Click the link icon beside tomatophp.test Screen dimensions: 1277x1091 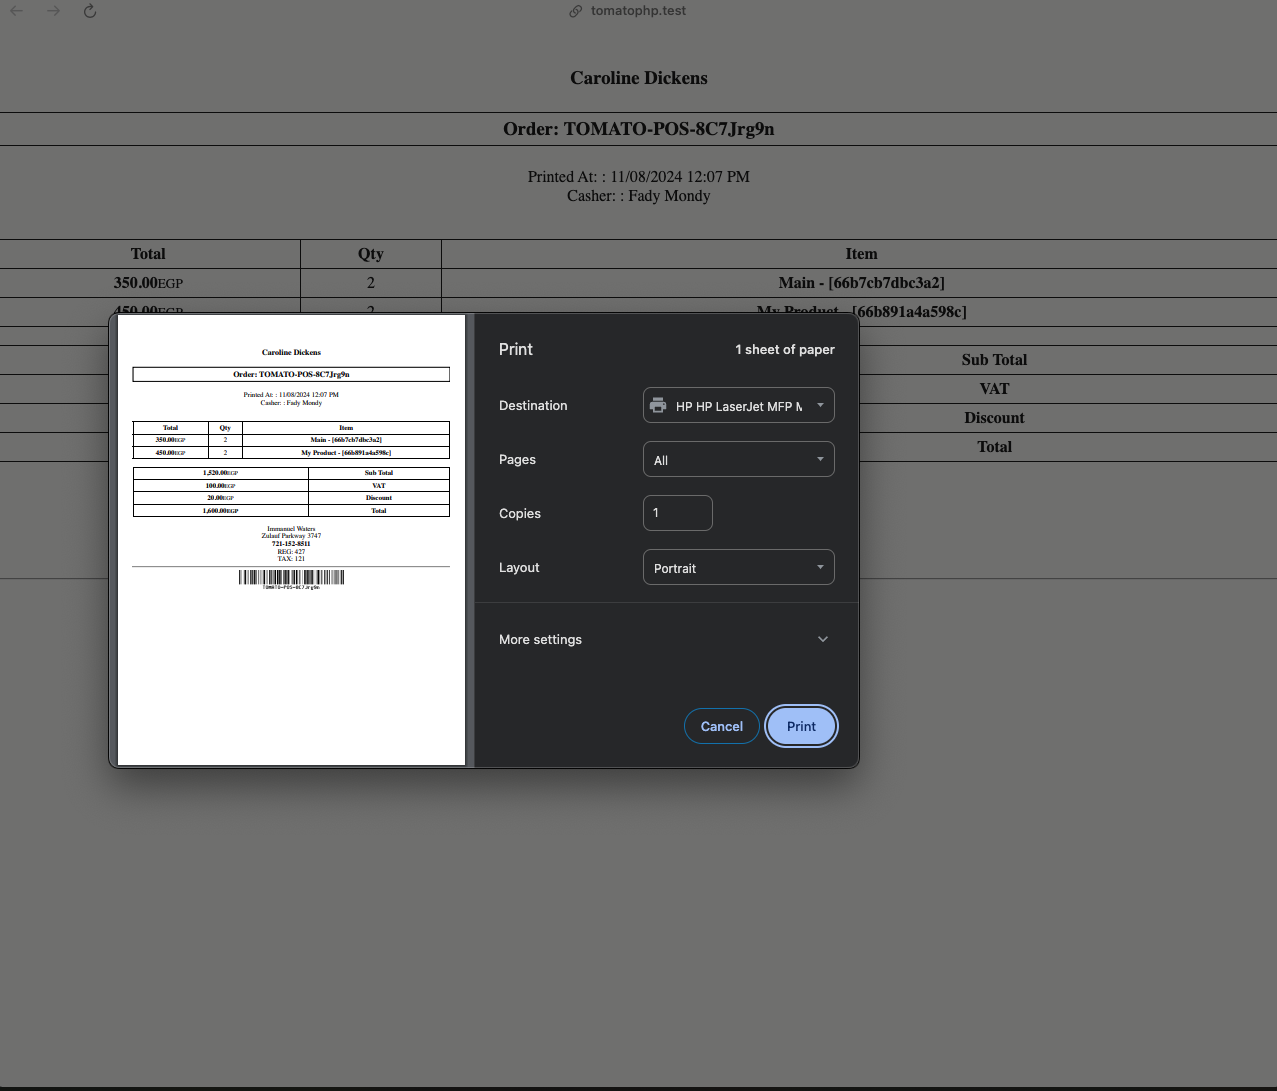pyautogui.click(x=575, y=12)
